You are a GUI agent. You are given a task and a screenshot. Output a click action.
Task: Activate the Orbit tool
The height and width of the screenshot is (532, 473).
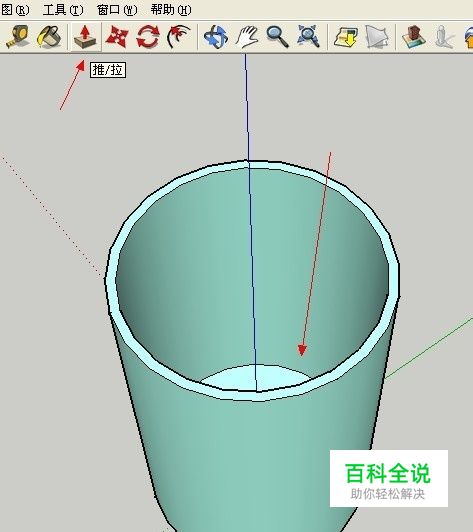coord(216,37)
